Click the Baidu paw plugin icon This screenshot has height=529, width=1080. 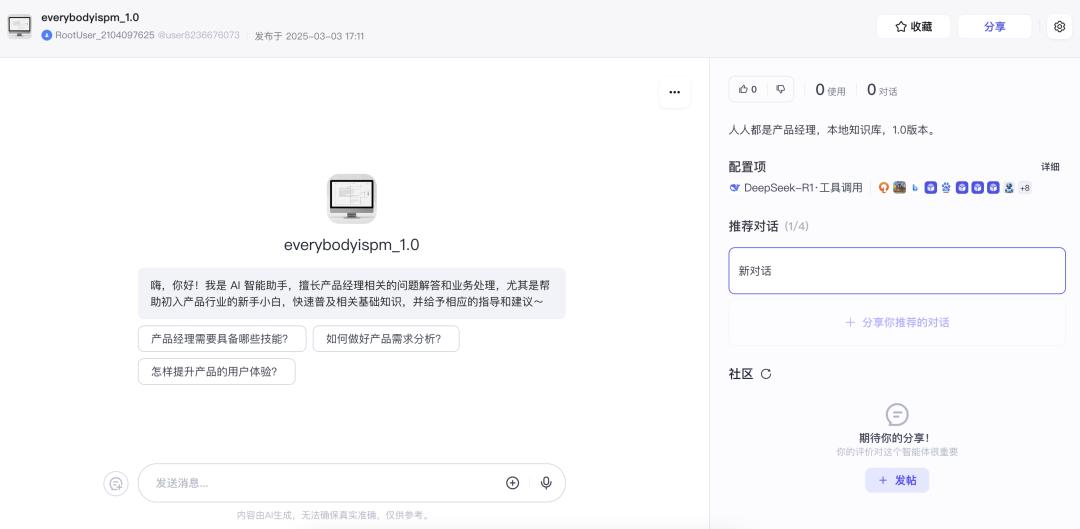tap(946, 187)
